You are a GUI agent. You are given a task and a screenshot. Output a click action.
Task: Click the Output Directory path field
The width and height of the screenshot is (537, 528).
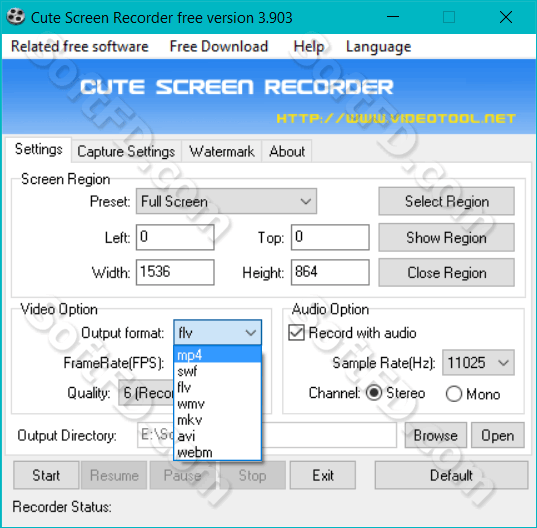[x=267, y=435]
